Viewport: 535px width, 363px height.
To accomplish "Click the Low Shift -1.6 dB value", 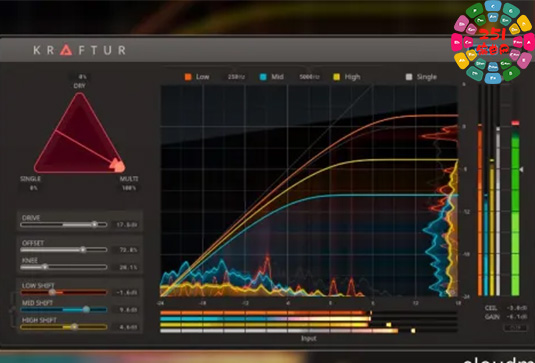I will coord(127,293).
